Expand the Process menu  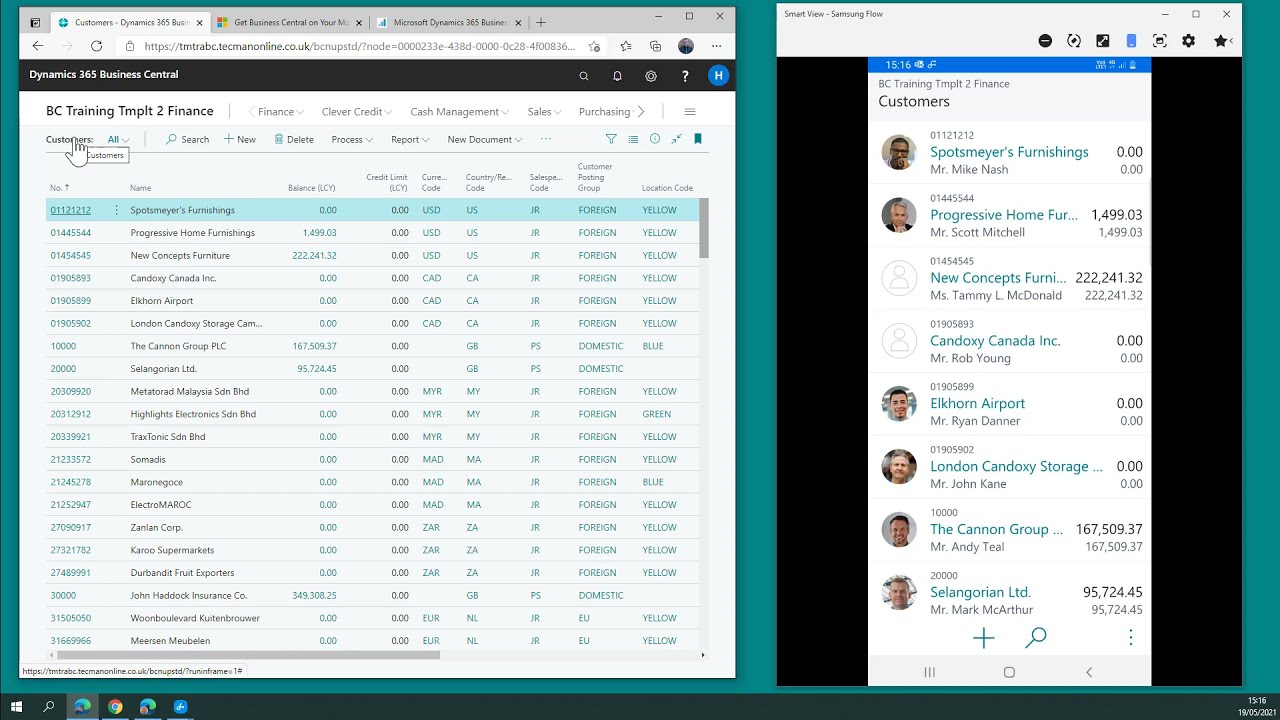(352, 139)
